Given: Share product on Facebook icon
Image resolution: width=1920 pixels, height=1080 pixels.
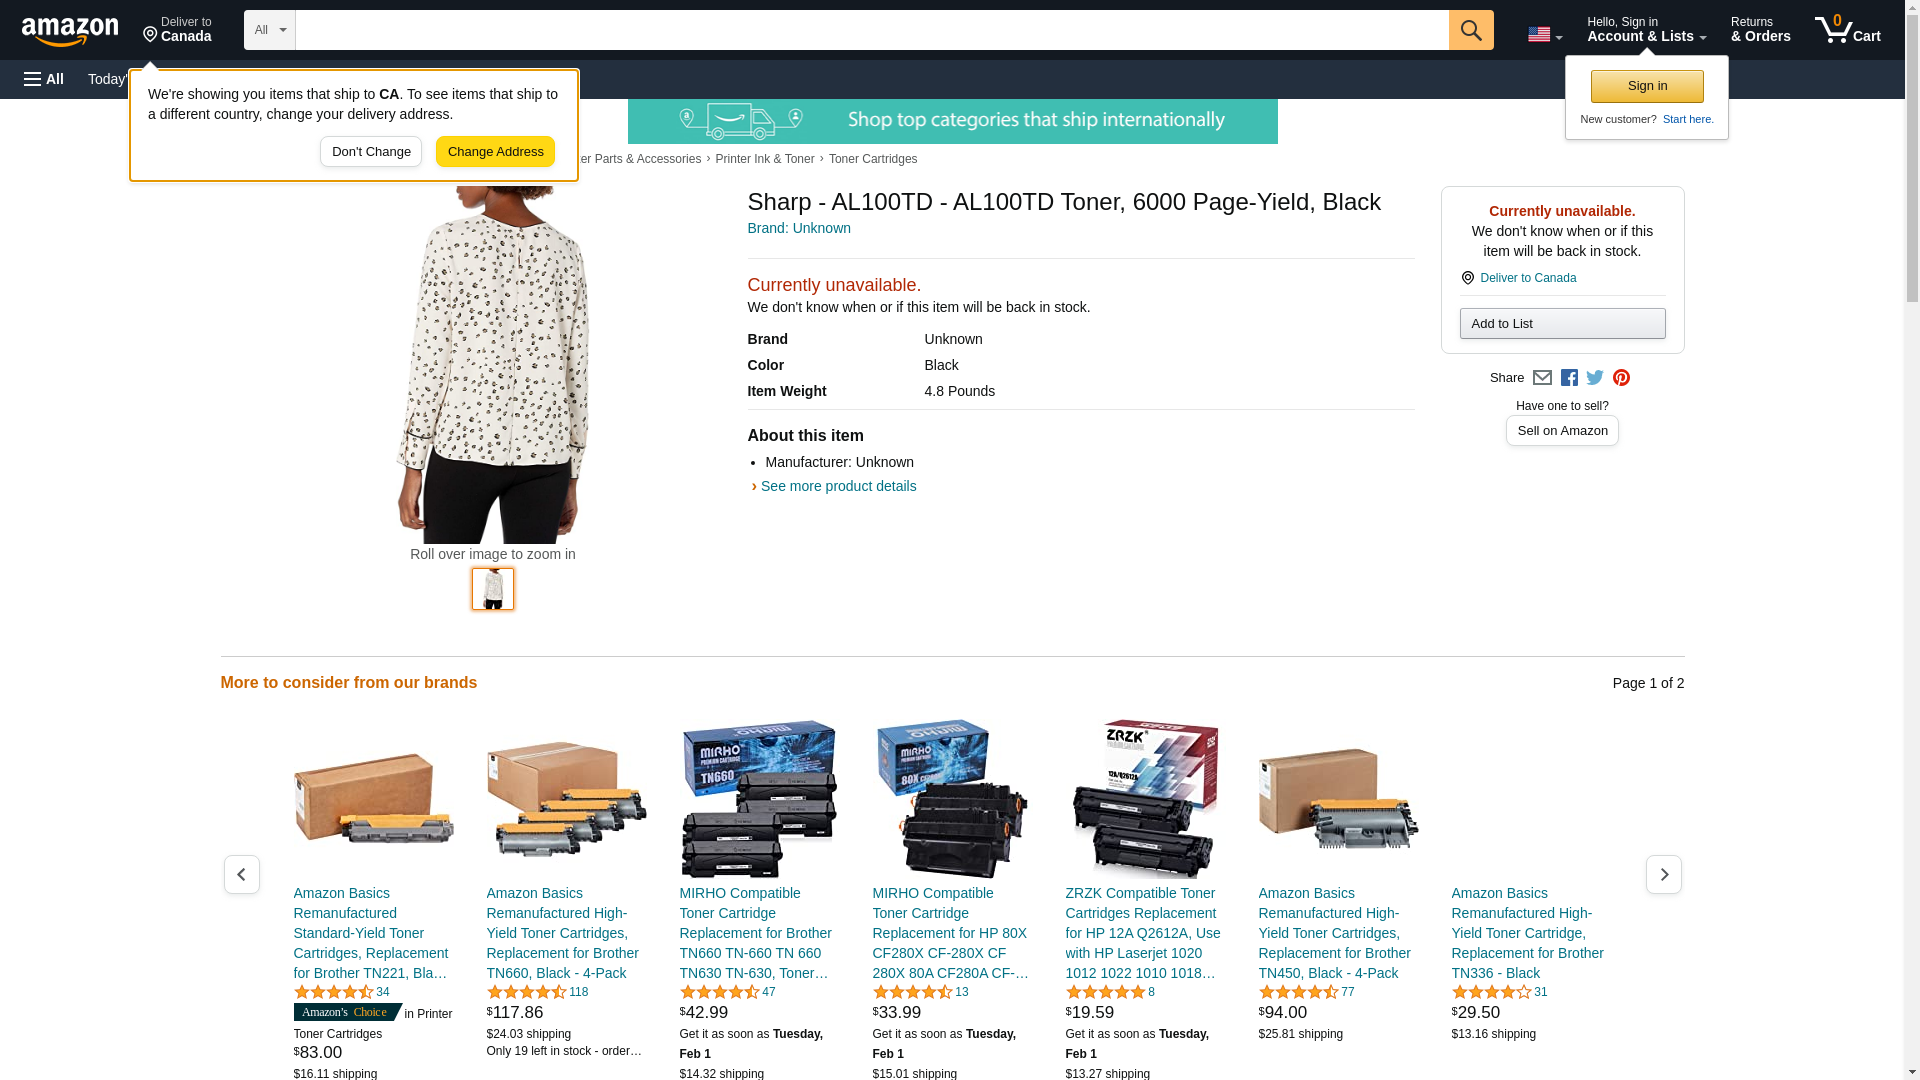Looking at the screenshot, I should point(1569,378).
